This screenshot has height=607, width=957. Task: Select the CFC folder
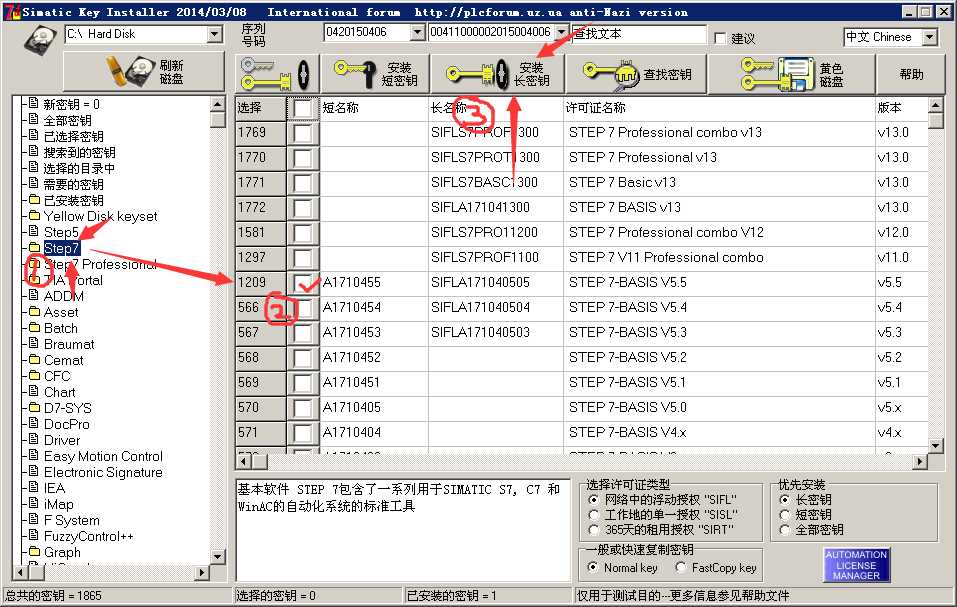57,376
